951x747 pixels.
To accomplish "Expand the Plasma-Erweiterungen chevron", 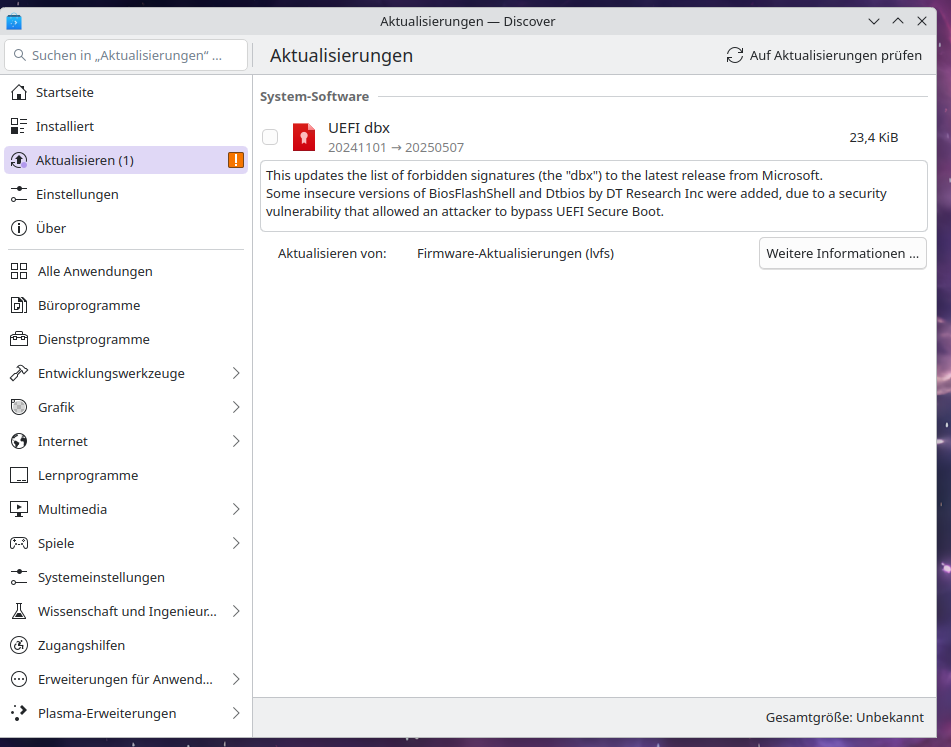I will (236, 713).
